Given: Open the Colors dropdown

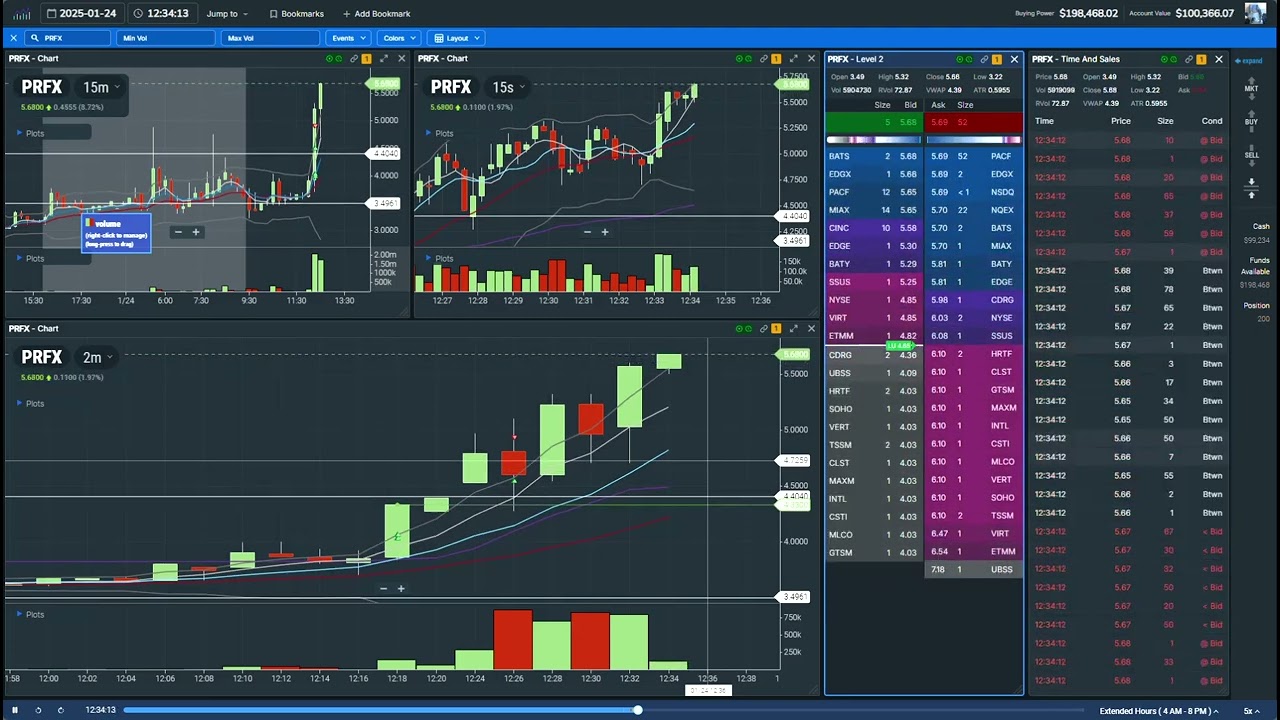Looking at the screenshot, I should coord(399,38).
